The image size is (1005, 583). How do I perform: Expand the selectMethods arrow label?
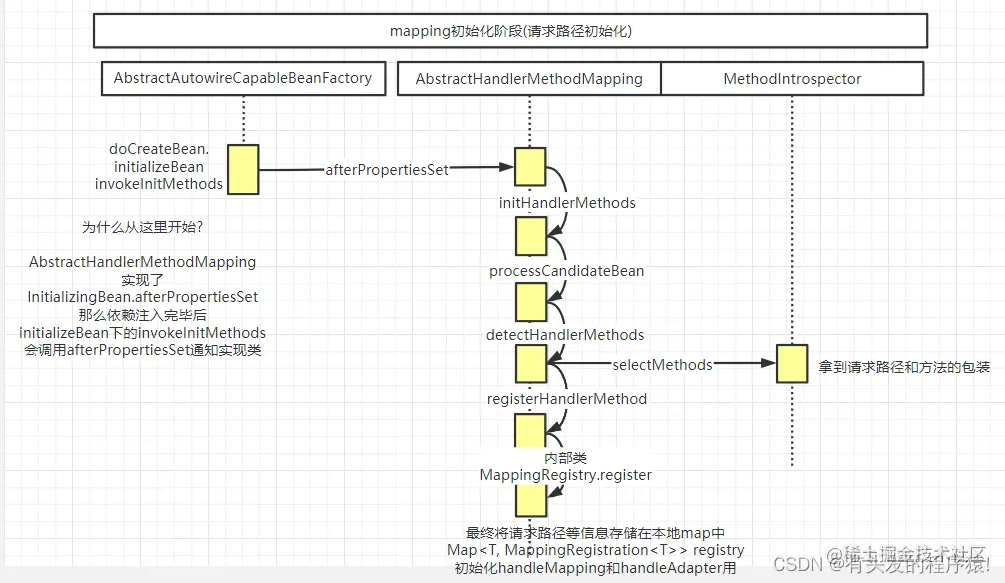[662, 365]
